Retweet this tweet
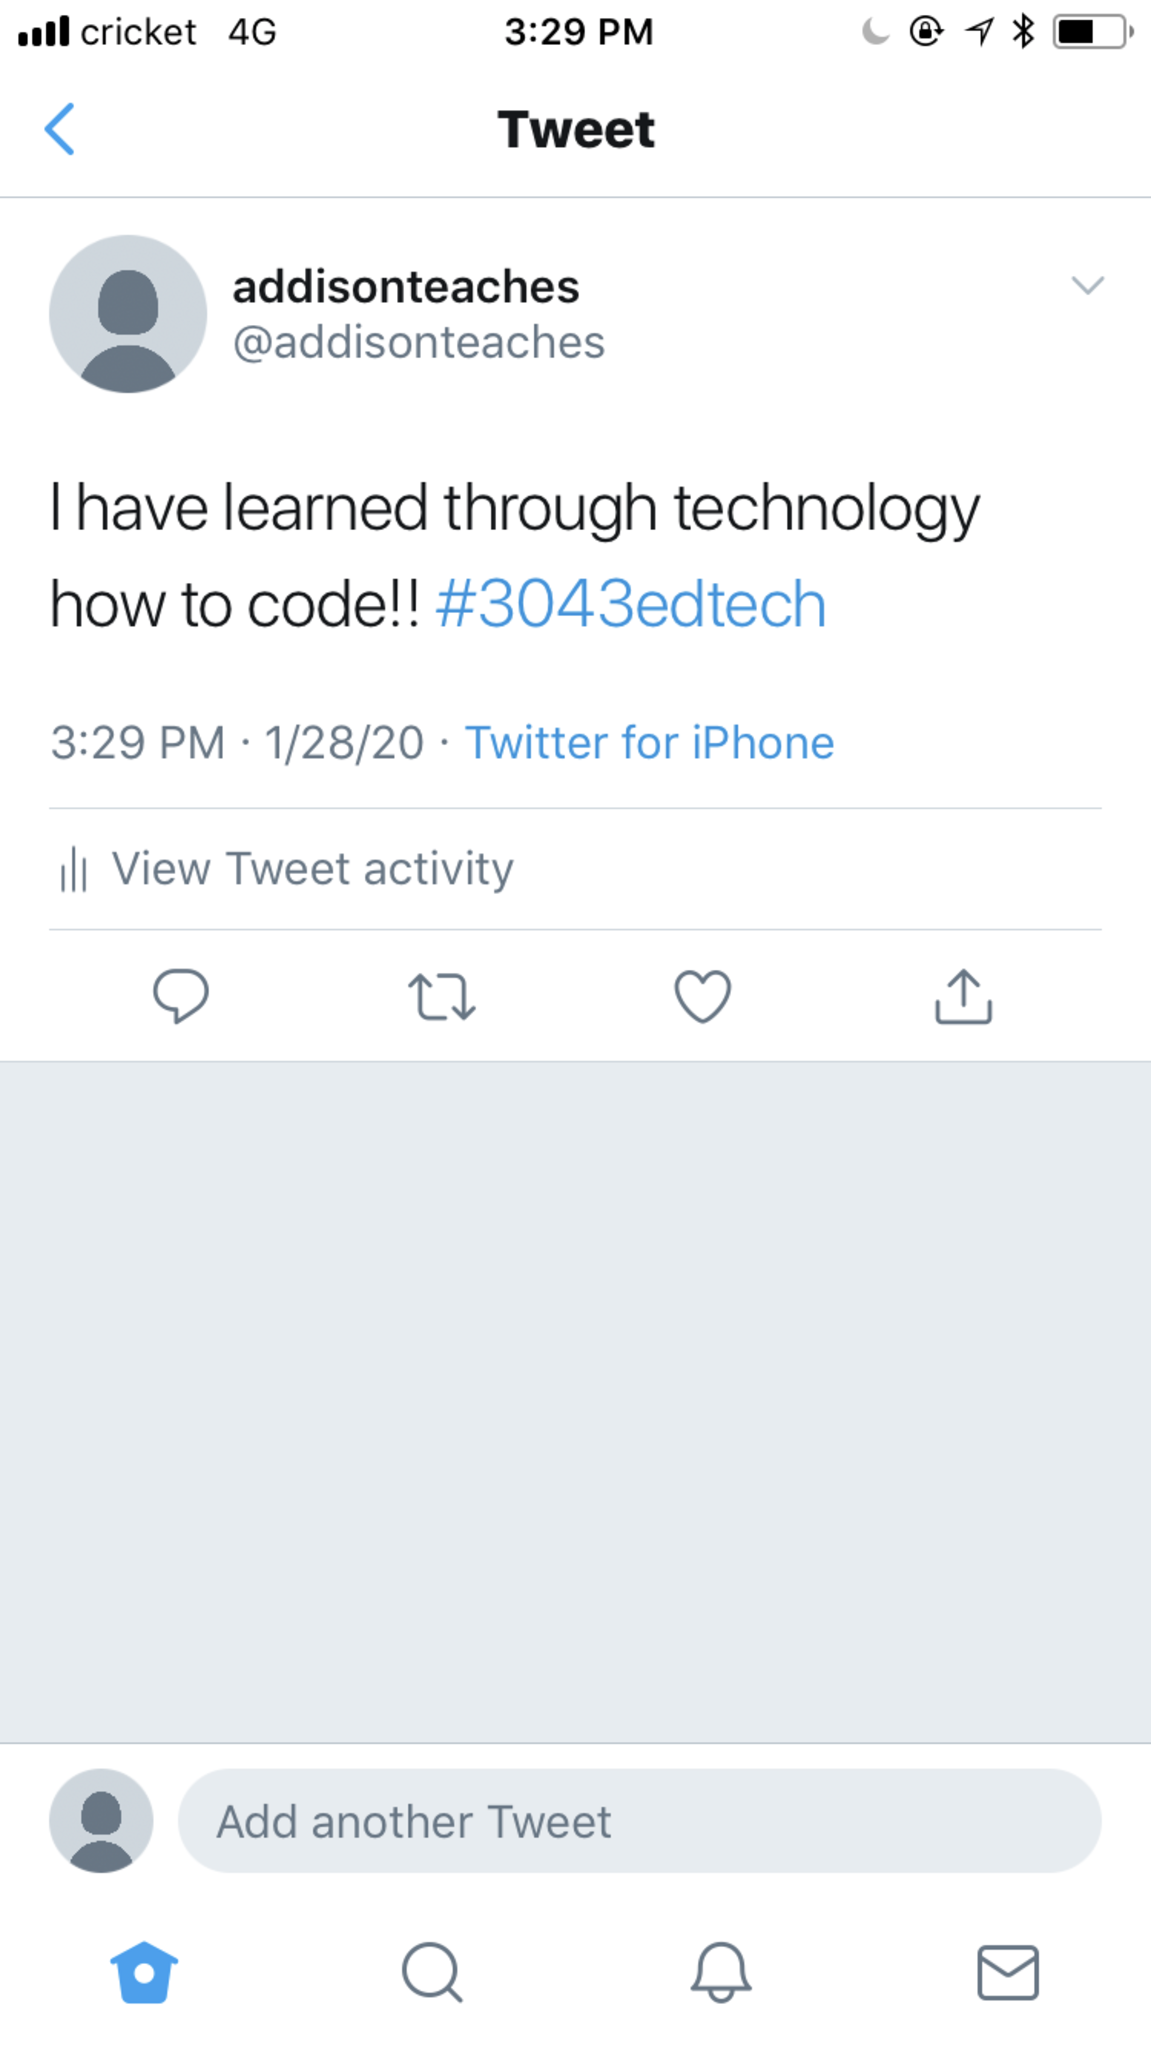 pyautogui.click(x=441, y=997)
